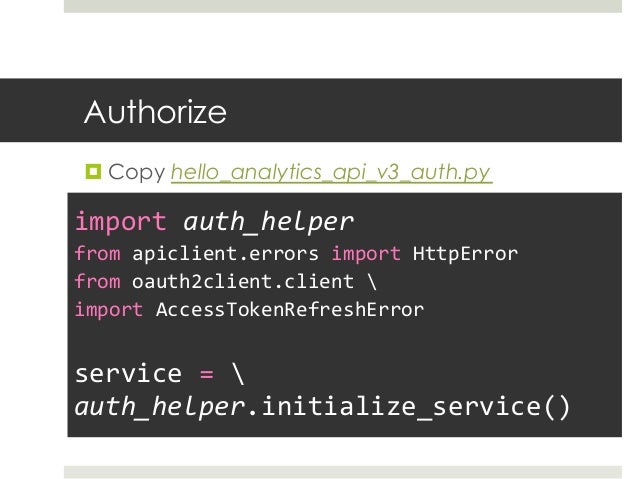
Task: Click the 'import auth_helper' code line
Action: point(214,222)
